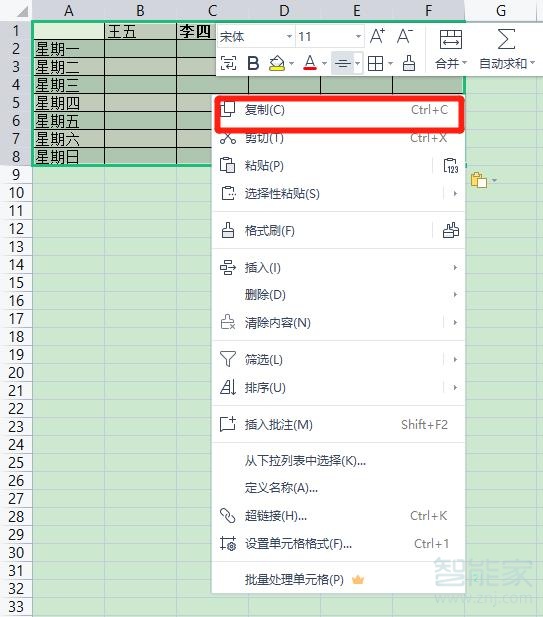The image size is (543, 617).
Task: Click the insert comment icon
Action: [228, 425]
